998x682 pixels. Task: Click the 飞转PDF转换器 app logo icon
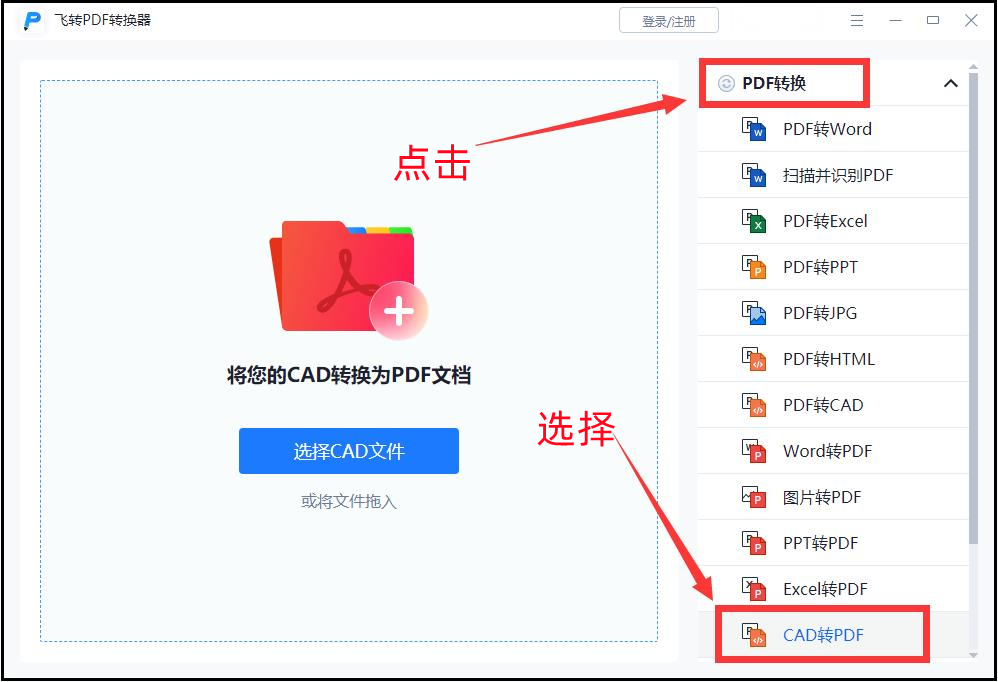point(32,20)
